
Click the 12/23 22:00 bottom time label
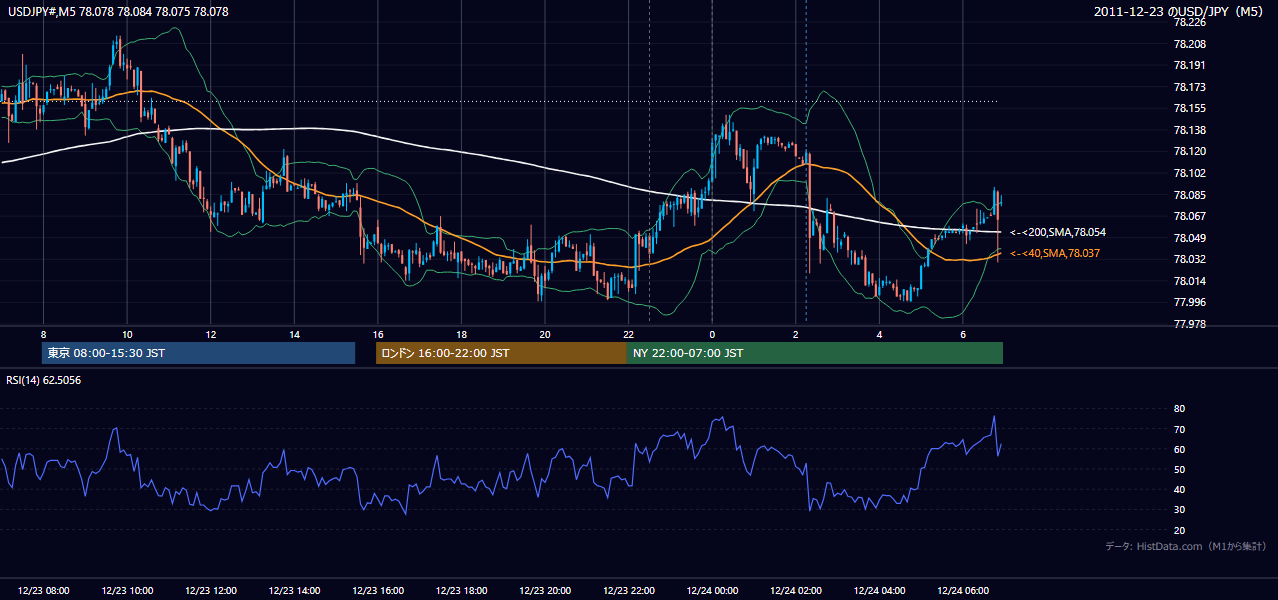pyautogui.click(x=628, y=591)
